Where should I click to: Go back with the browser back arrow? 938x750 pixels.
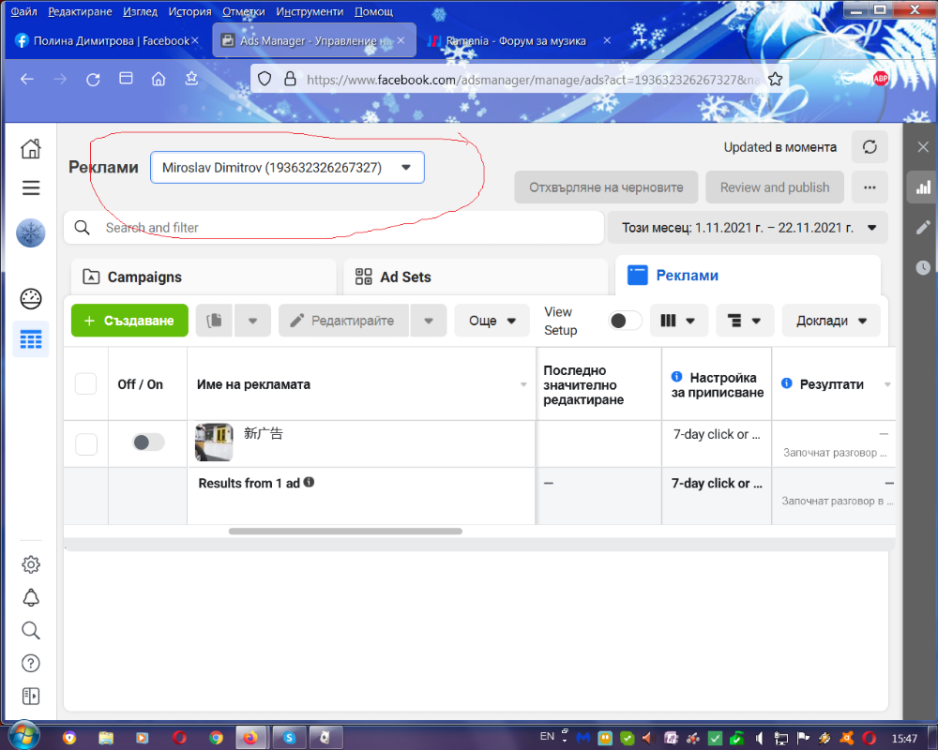coord(27,79)
